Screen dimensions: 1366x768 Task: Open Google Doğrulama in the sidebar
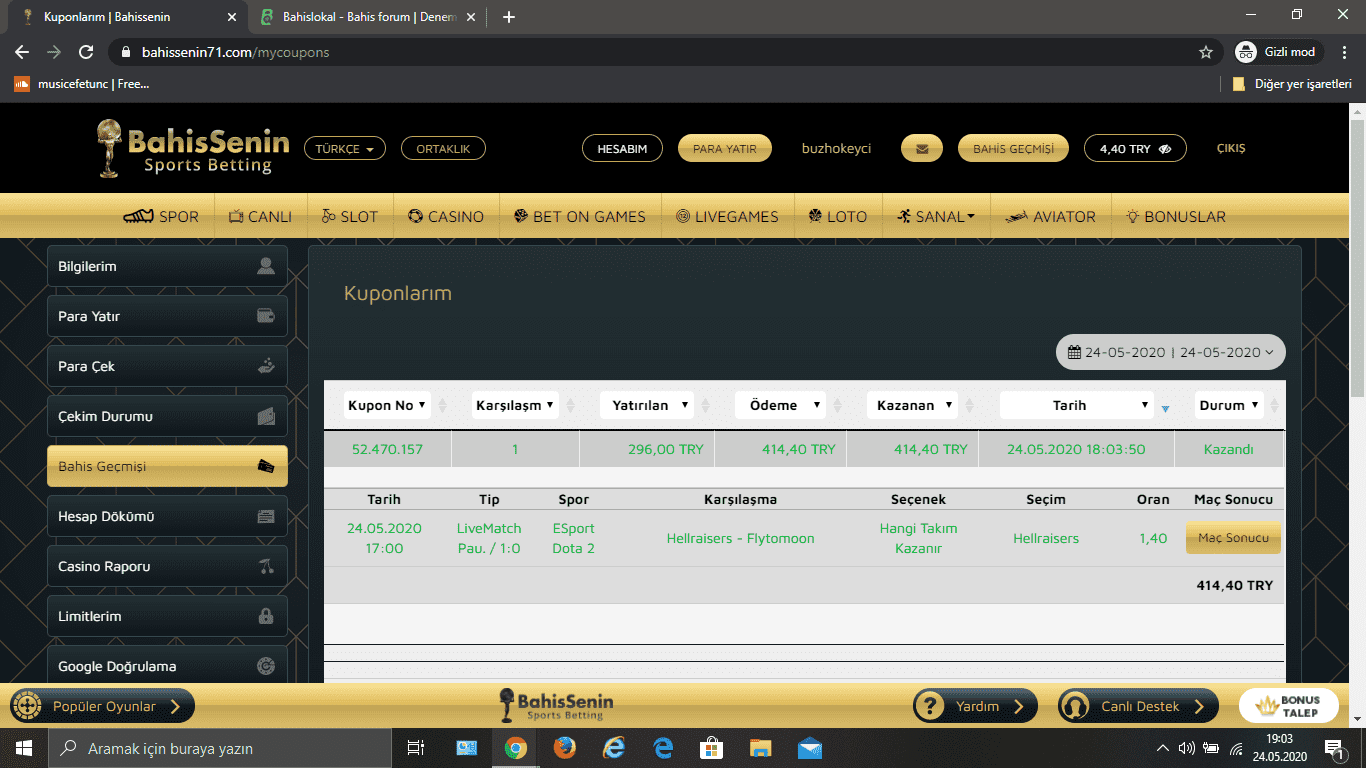click(x=167, y=666)
